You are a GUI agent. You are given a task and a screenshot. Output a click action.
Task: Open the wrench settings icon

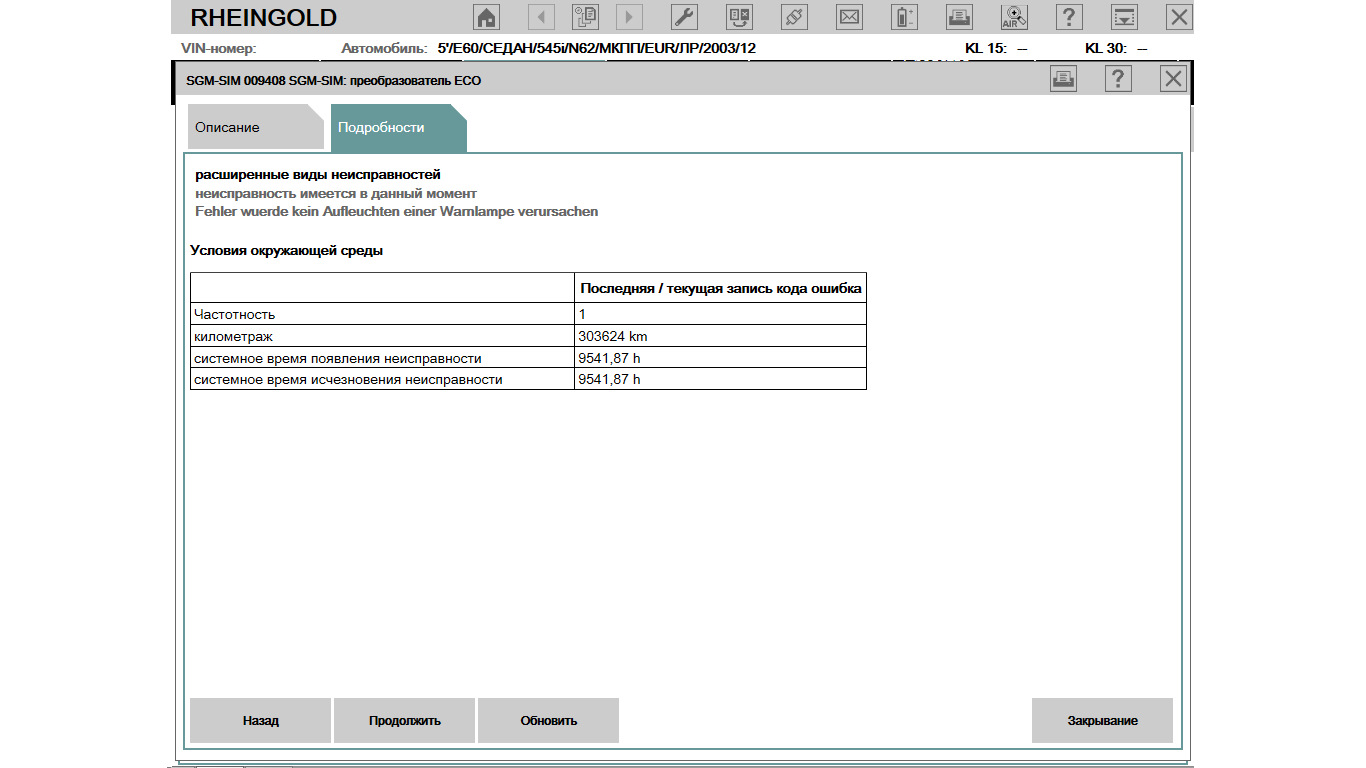(684, 17)
